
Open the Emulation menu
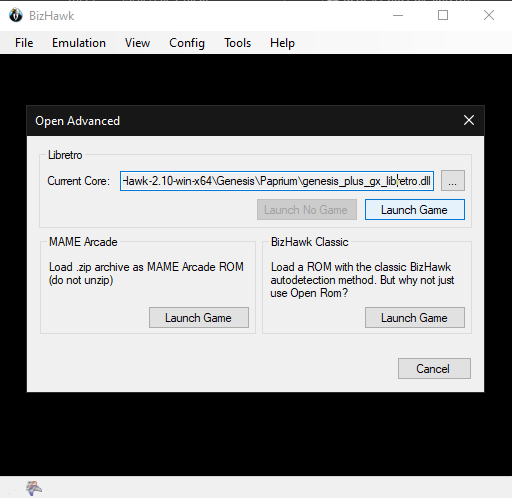click(79, 43)
